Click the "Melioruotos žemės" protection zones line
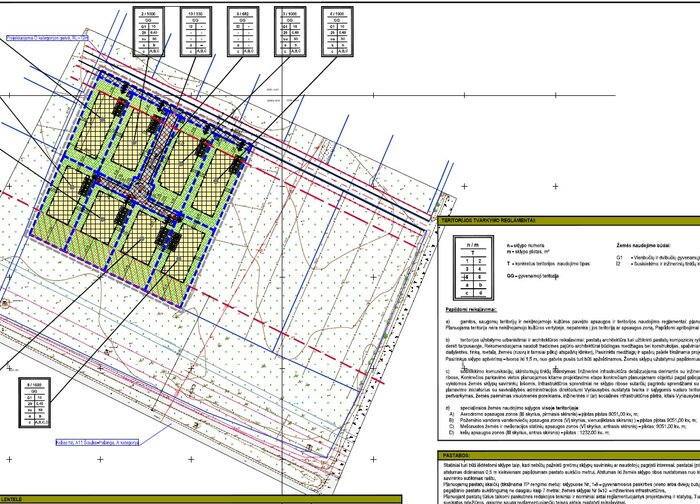The width and height of the screenshot is (700, 504). (x=568, y=427)
